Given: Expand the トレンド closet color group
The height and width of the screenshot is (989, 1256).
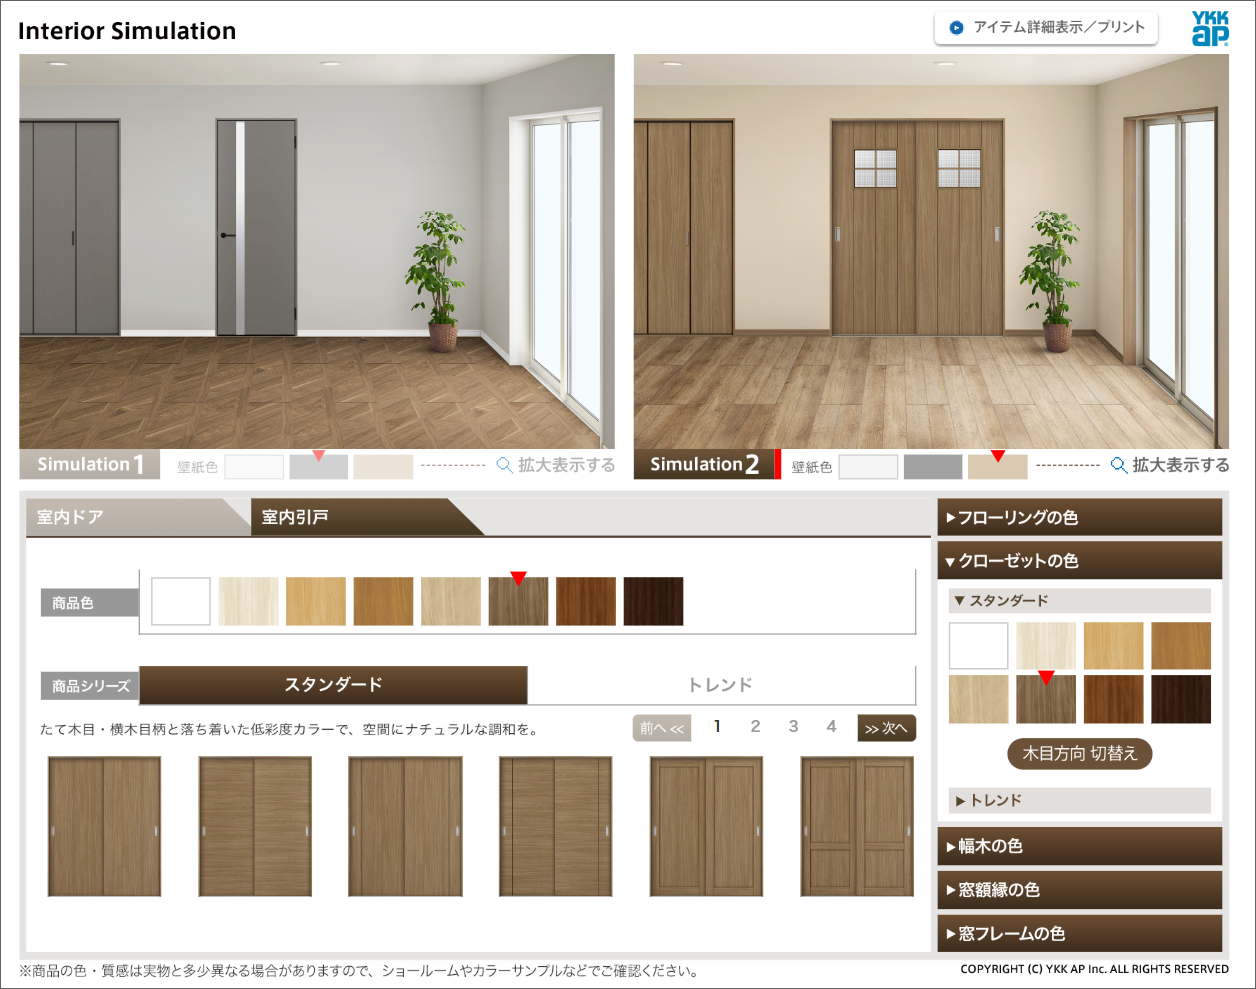Looking at the screenshot, I should pos(1079,800).
